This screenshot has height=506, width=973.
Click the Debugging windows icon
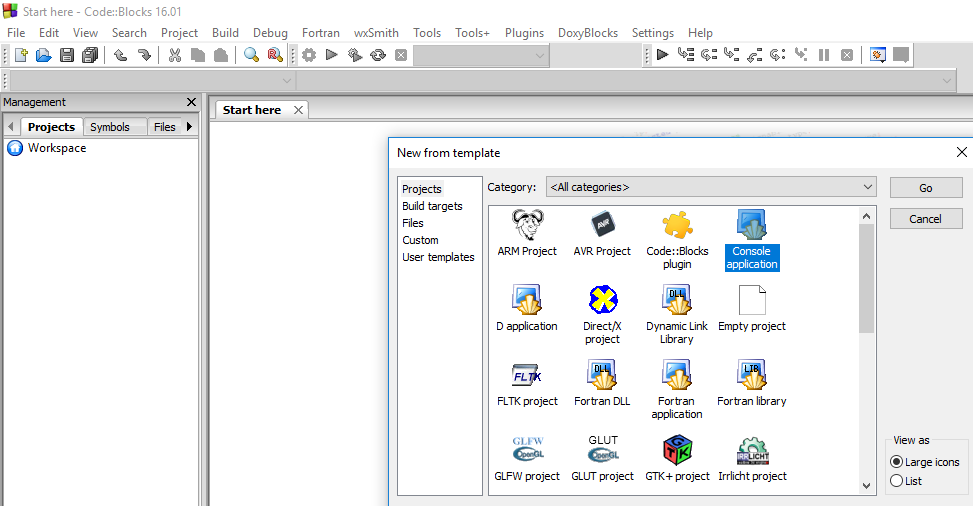pos(877,55)
